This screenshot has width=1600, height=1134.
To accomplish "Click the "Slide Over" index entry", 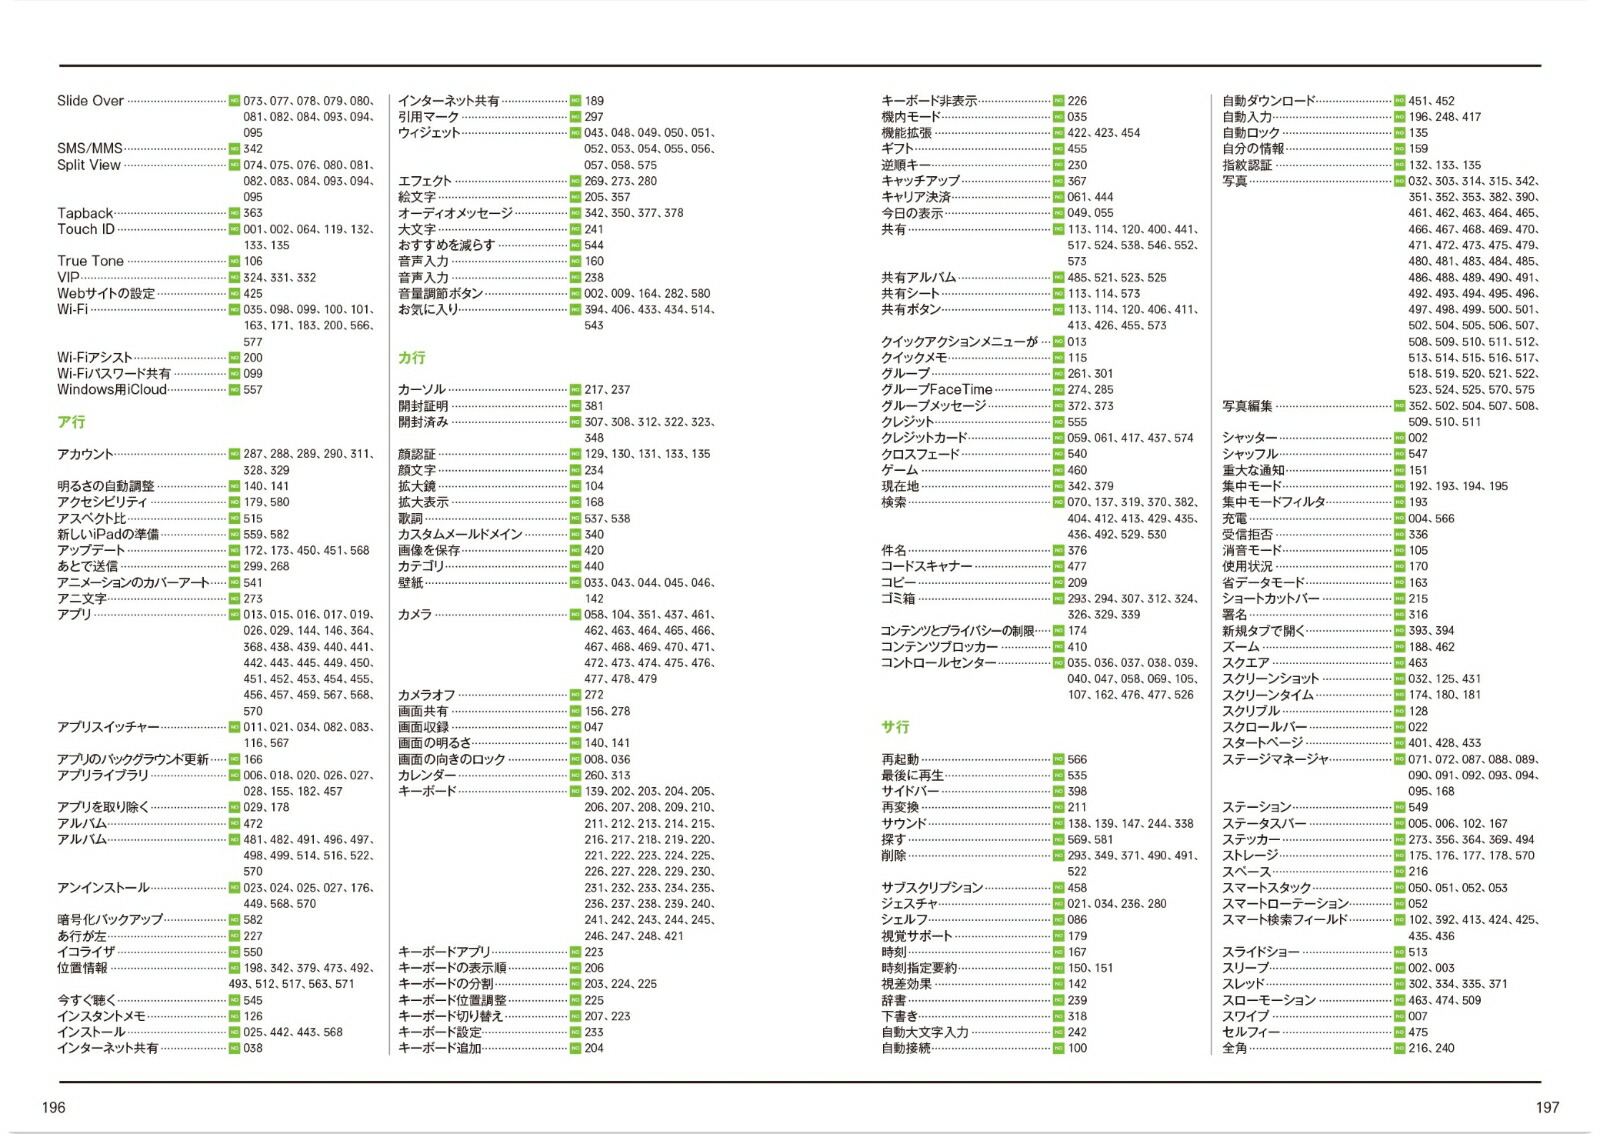I will tap(90, 101).
